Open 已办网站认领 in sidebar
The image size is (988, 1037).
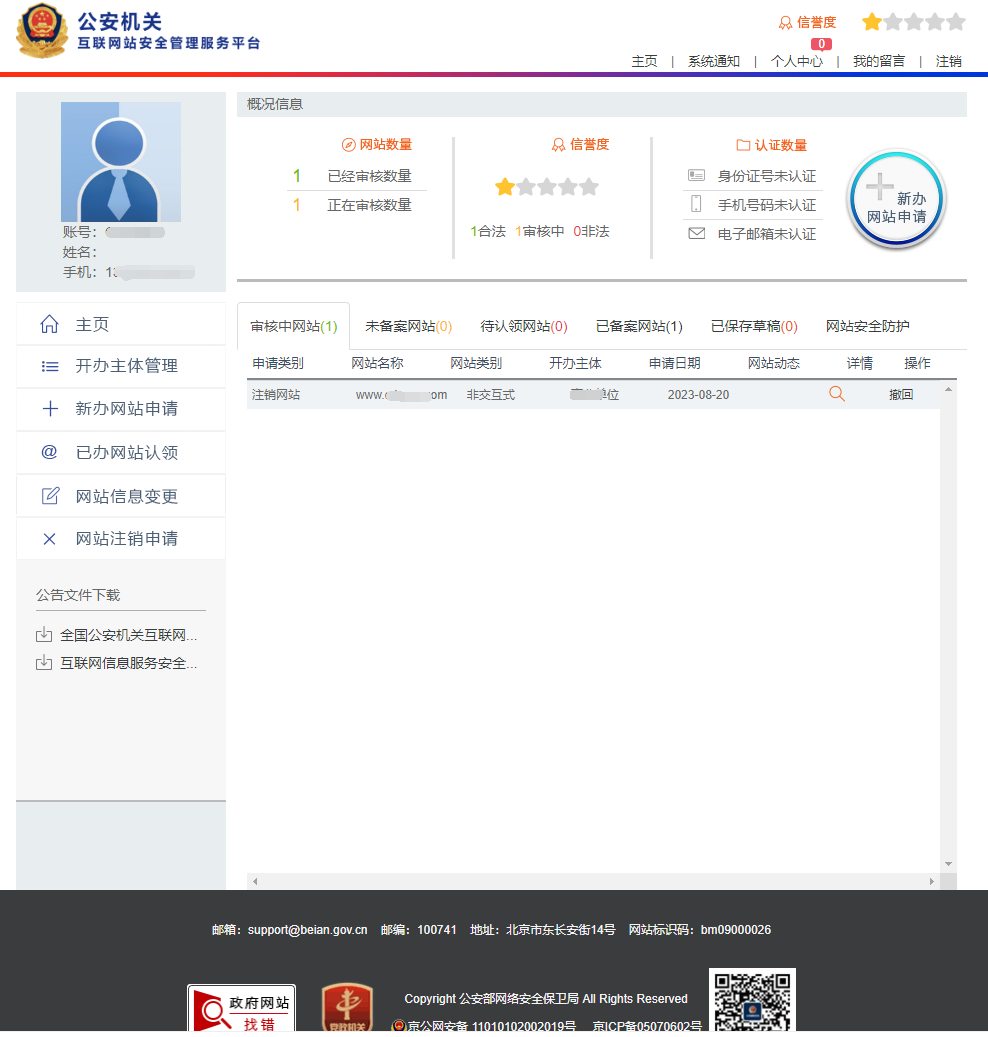pos(121,452)
